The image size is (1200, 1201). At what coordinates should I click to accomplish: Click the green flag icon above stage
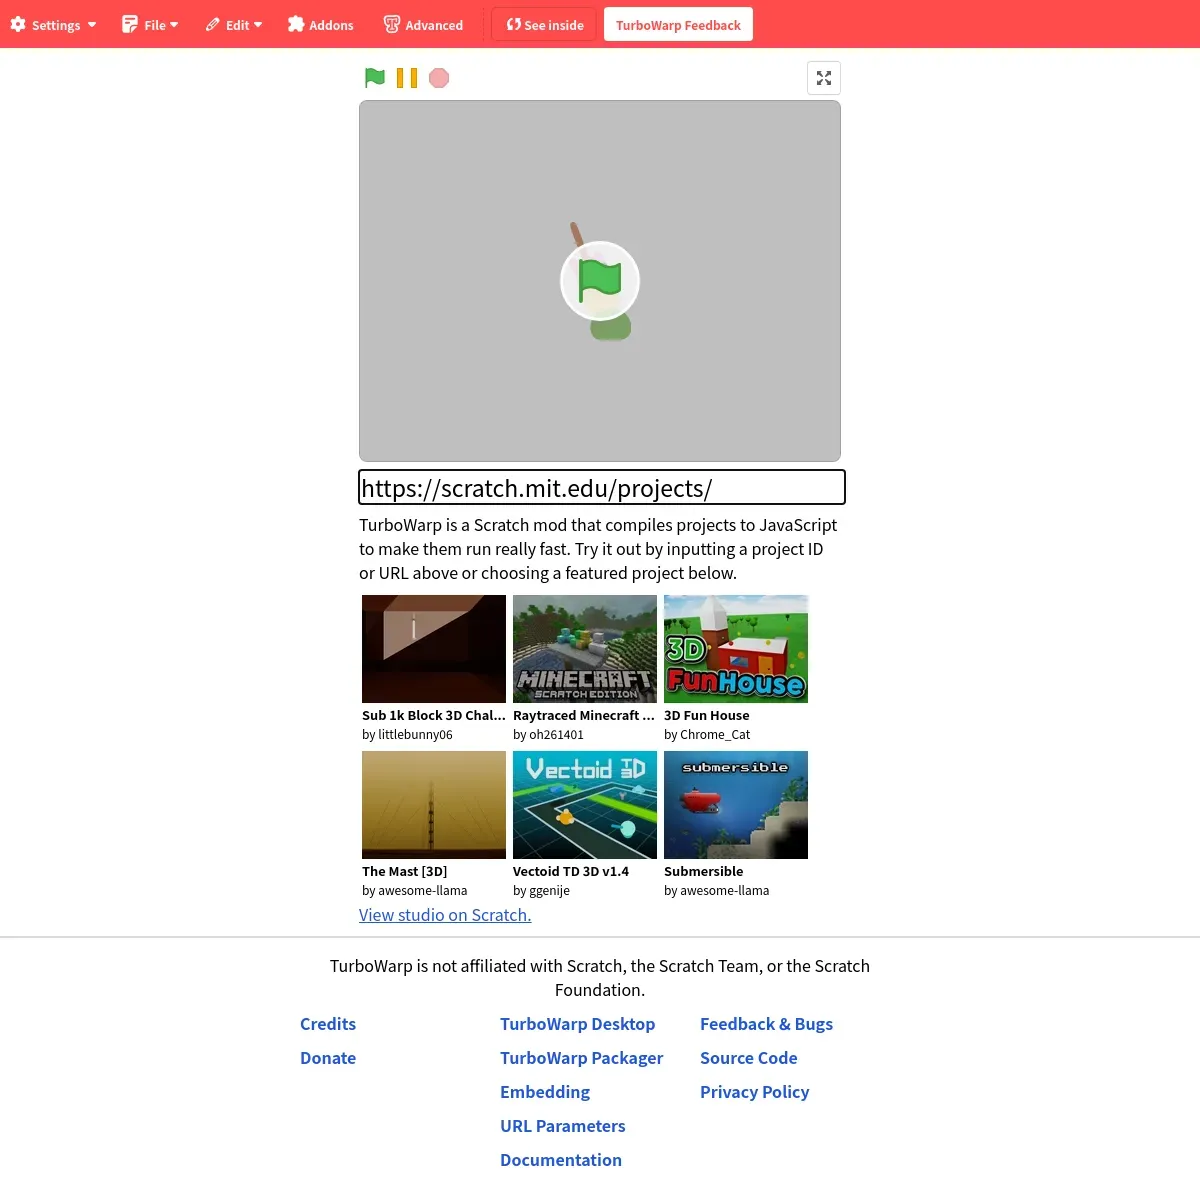(x=375, y=78)
